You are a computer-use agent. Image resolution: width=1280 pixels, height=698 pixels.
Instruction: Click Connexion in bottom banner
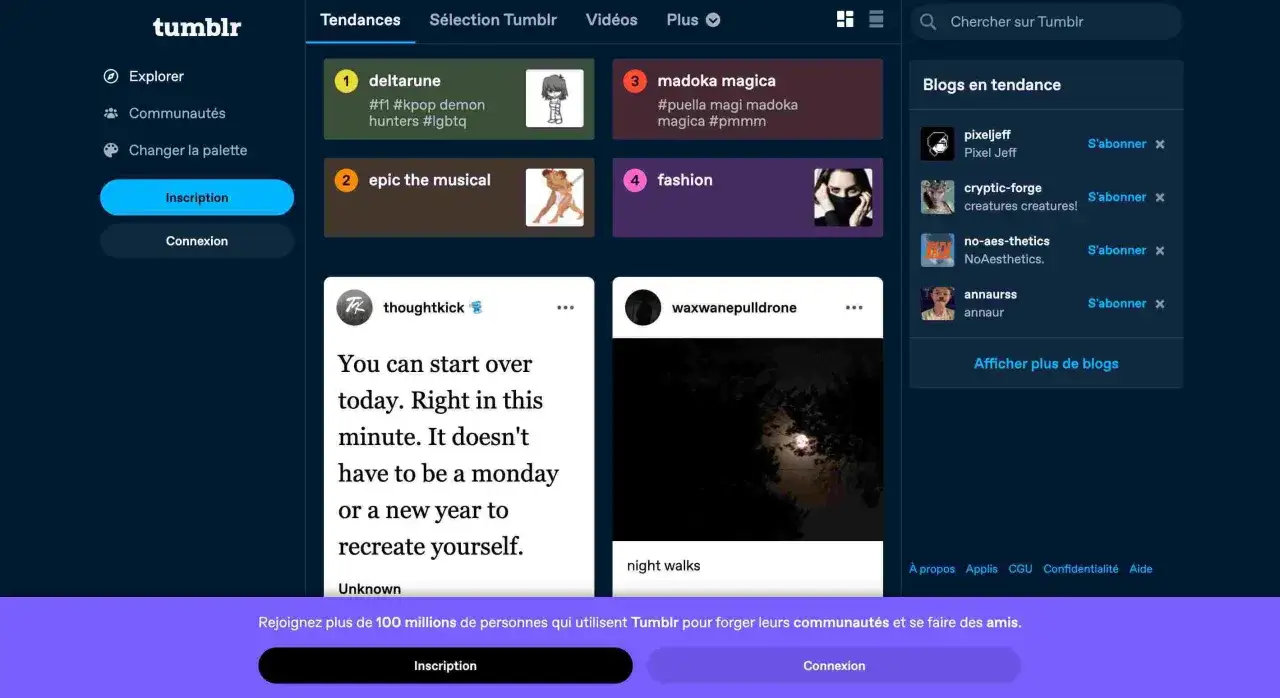(x=834, y=665)
